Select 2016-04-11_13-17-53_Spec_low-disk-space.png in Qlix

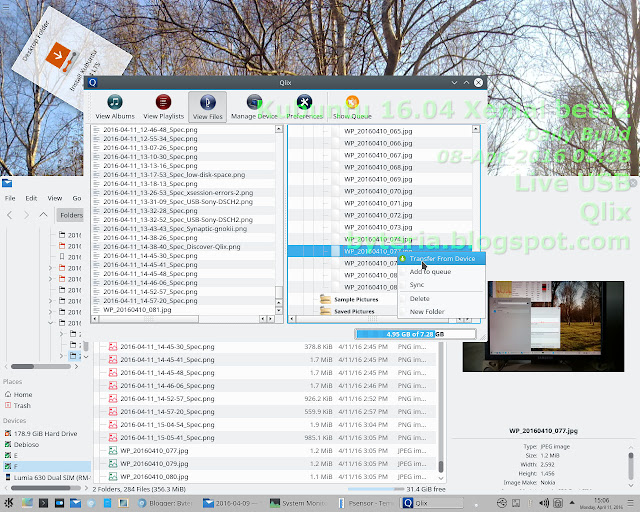[174, 175]
